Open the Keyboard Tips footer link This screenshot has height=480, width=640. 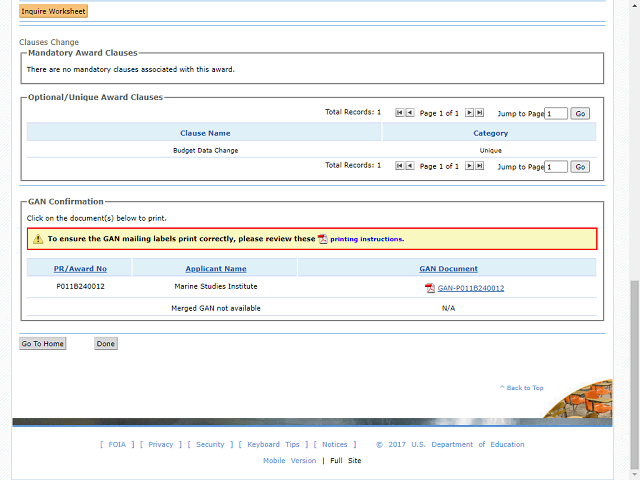click(273, 445)
